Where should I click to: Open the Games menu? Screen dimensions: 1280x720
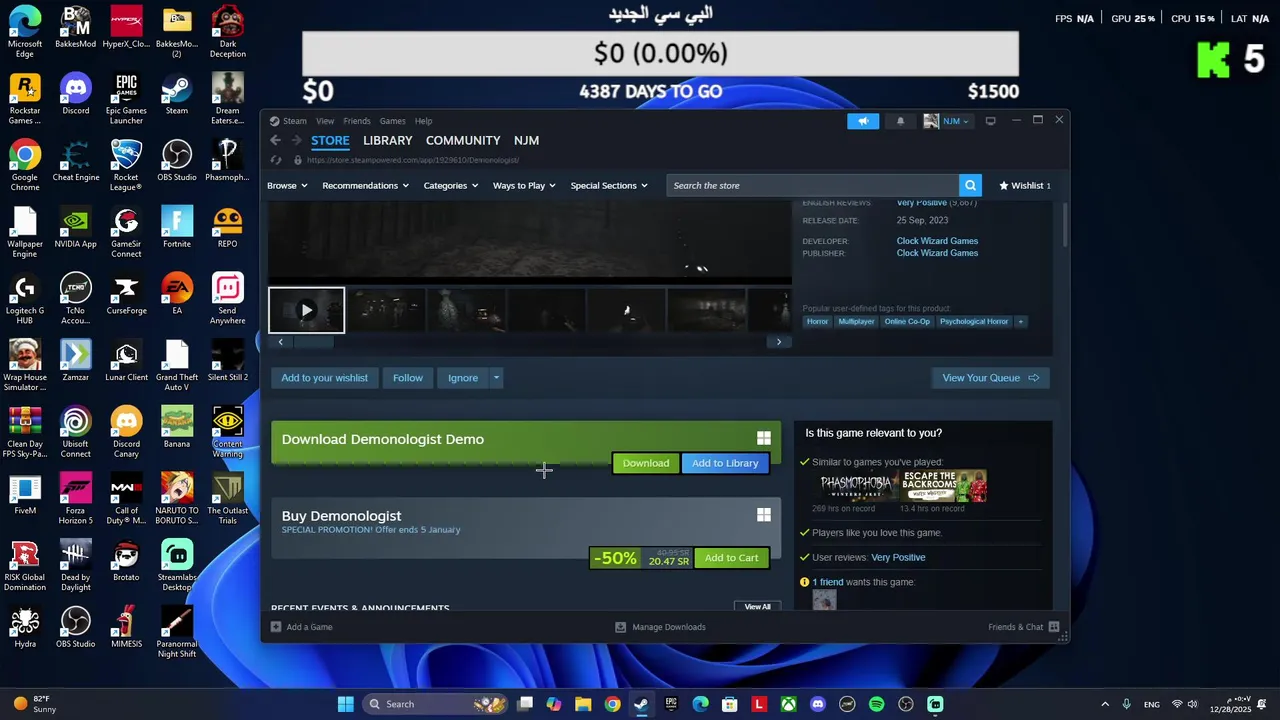click(x=392, y=121)
